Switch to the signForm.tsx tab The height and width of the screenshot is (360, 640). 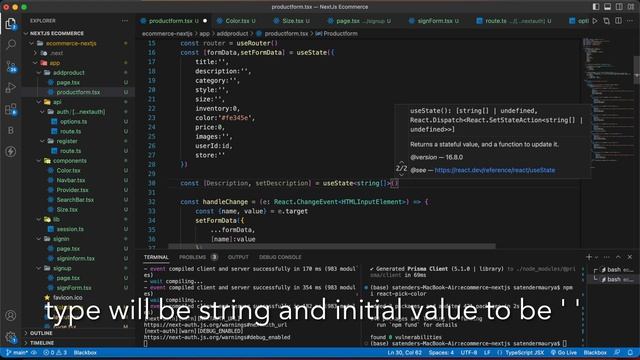click(x=435, y=21)
